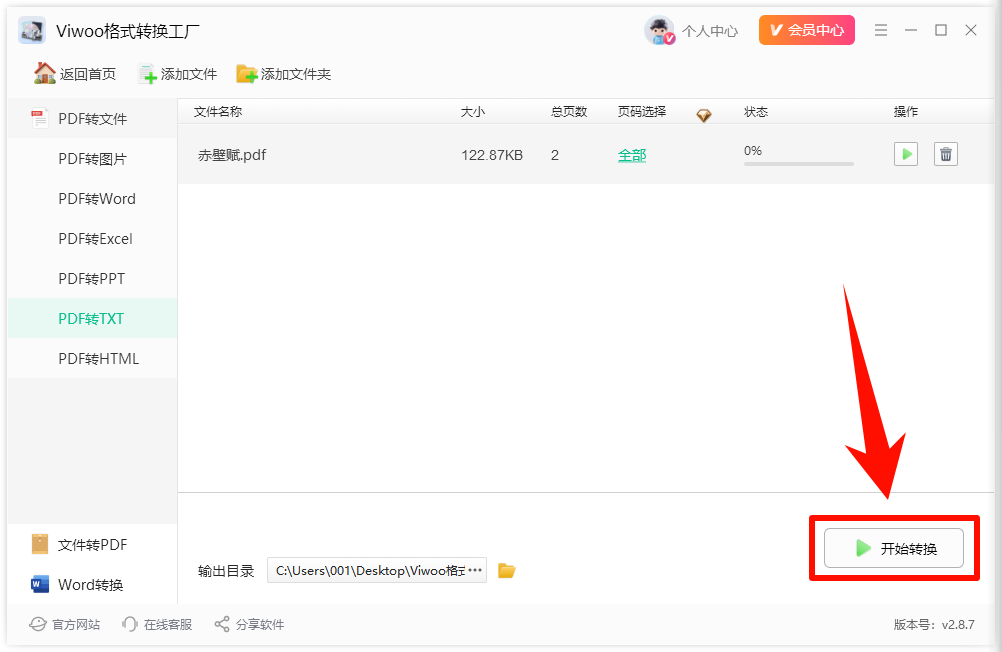Delete 赤壁赋.pdf with trash icon
Screen dimensions: 1002x652
pyautogui.click(x=946, y=154)
